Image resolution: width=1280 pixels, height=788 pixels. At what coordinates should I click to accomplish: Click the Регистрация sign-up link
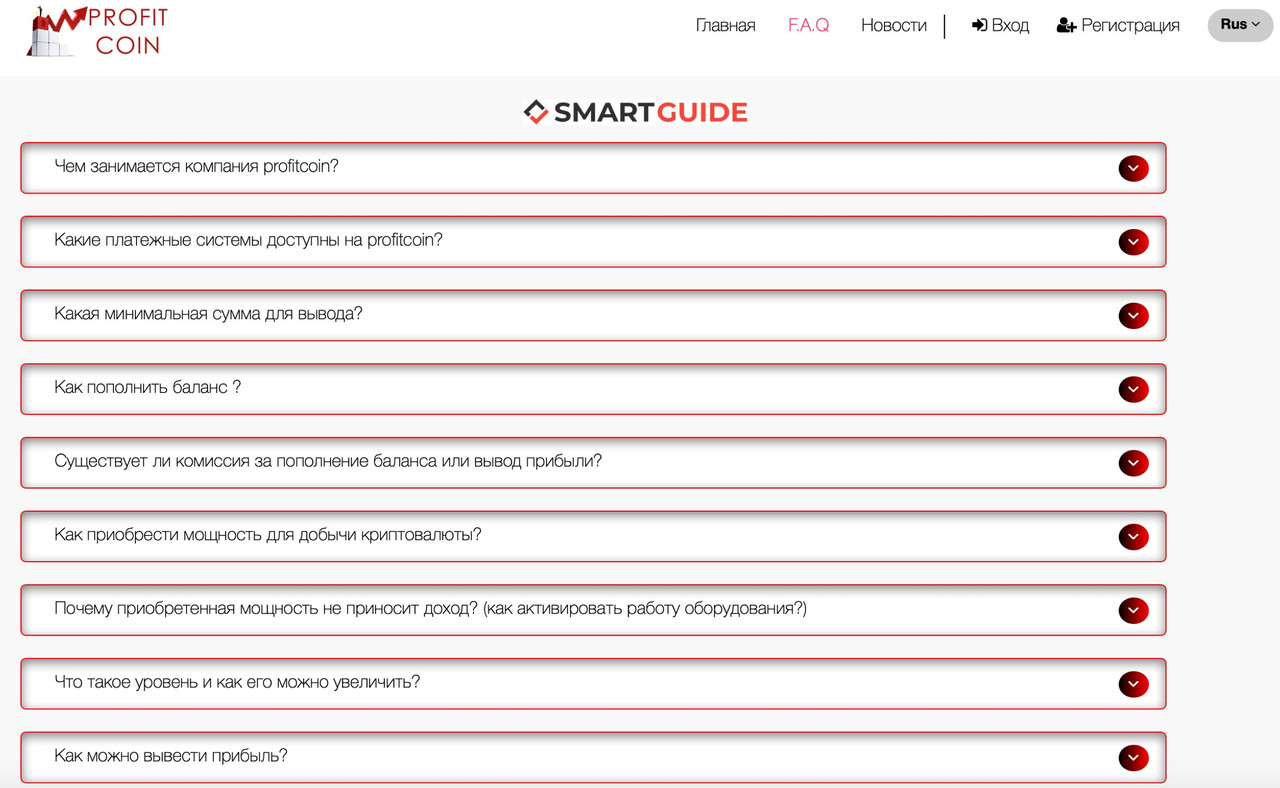pos(1118,25)
